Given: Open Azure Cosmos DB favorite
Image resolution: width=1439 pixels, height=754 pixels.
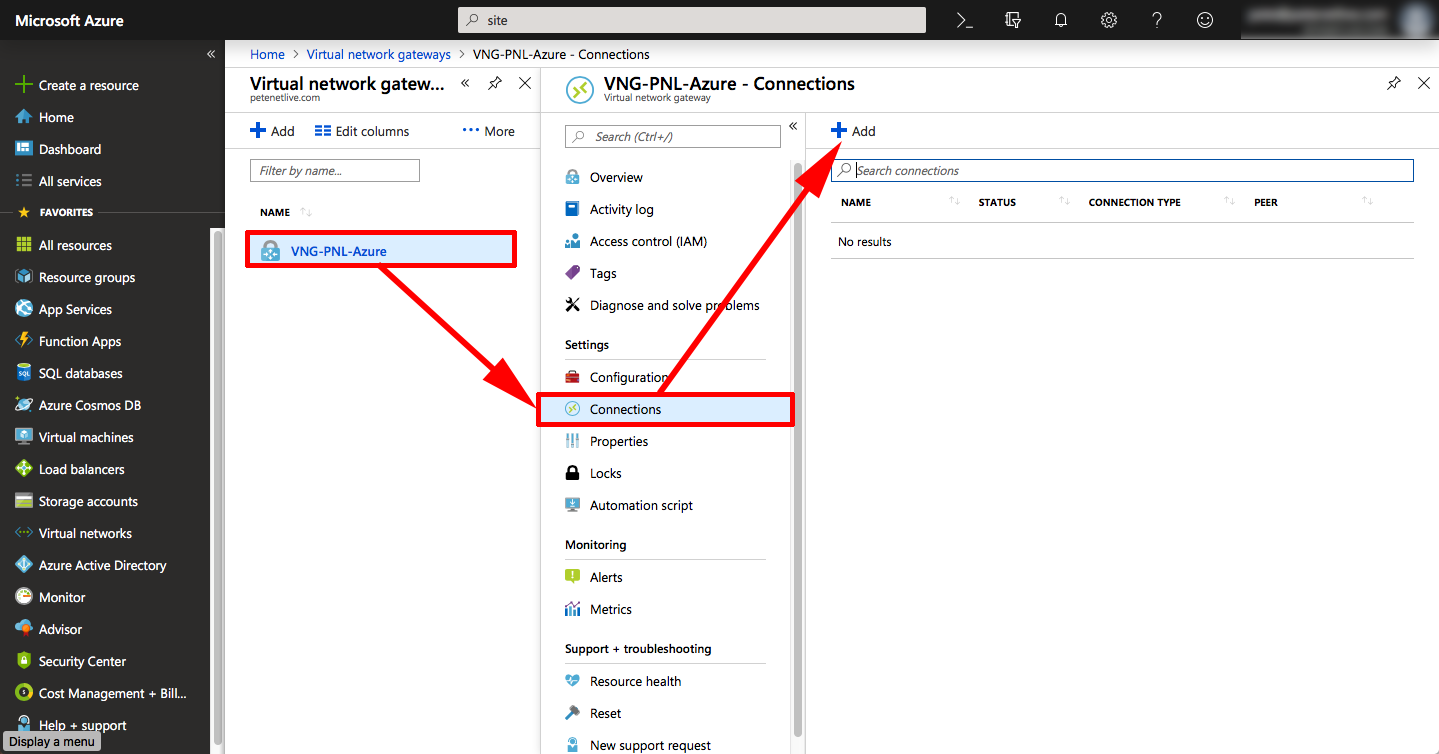Looking at the screenshot, I should [78, 405].
